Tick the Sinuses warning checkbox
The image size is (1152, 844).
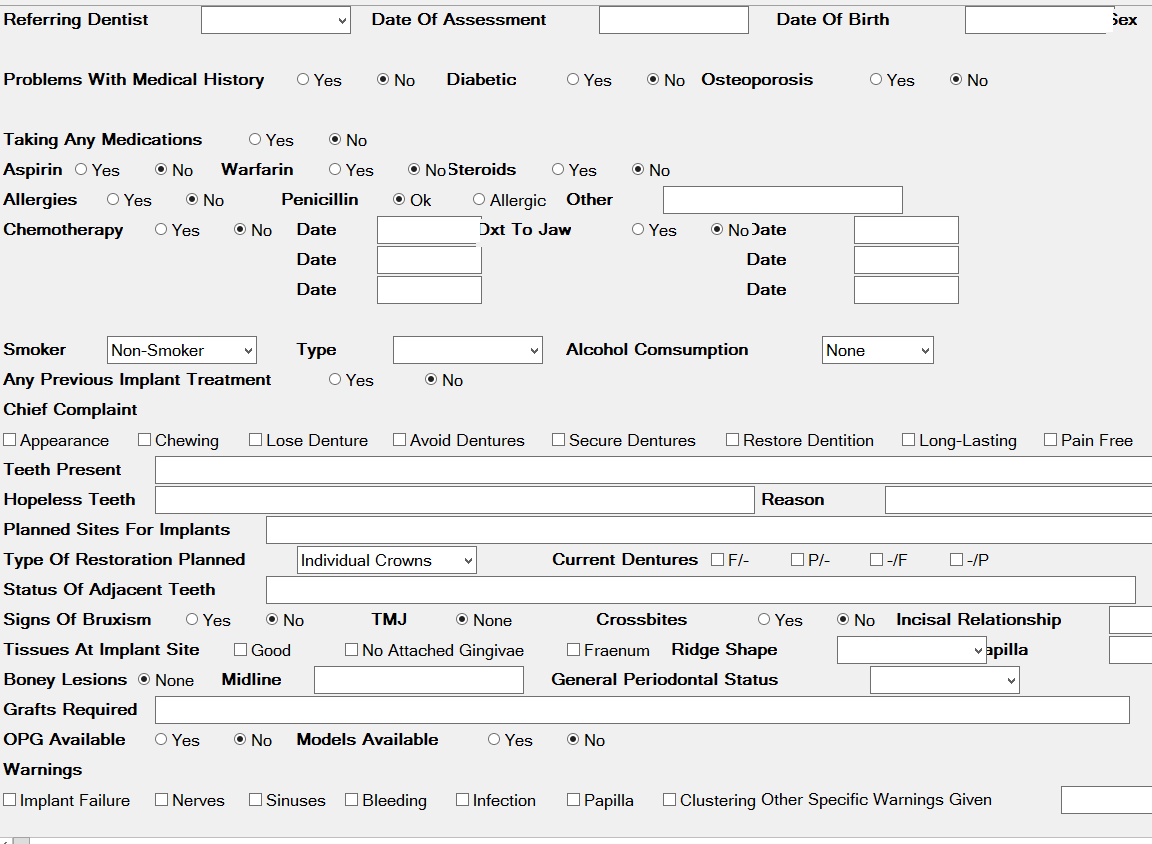(256, 800)
